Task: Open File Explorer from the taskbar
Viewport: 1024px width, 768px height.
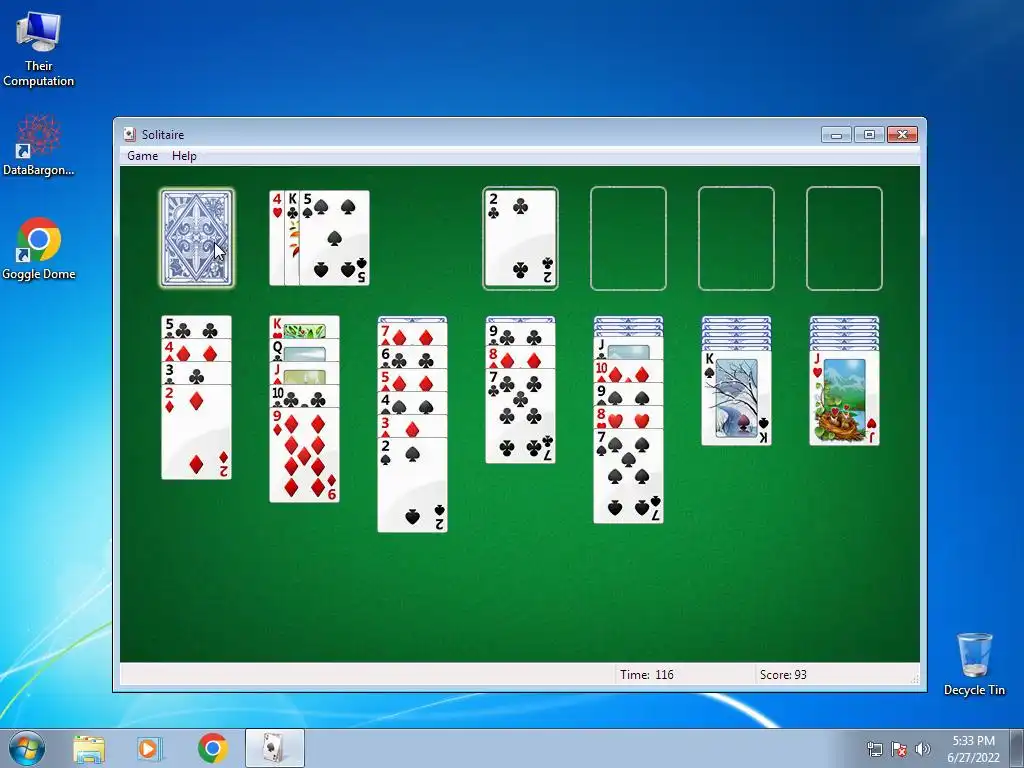Action: [89, 748]
